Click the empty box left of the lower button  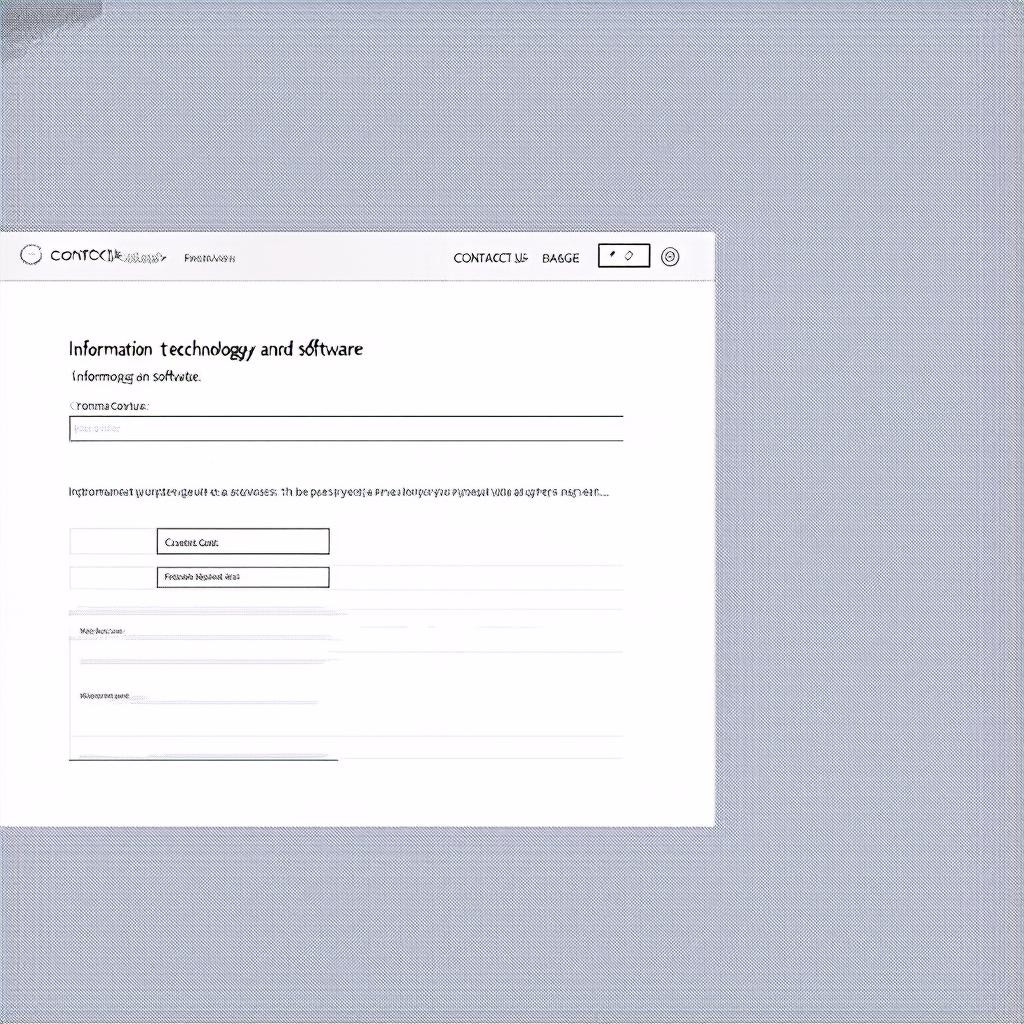pyautogui.click(x=113, y=577)
